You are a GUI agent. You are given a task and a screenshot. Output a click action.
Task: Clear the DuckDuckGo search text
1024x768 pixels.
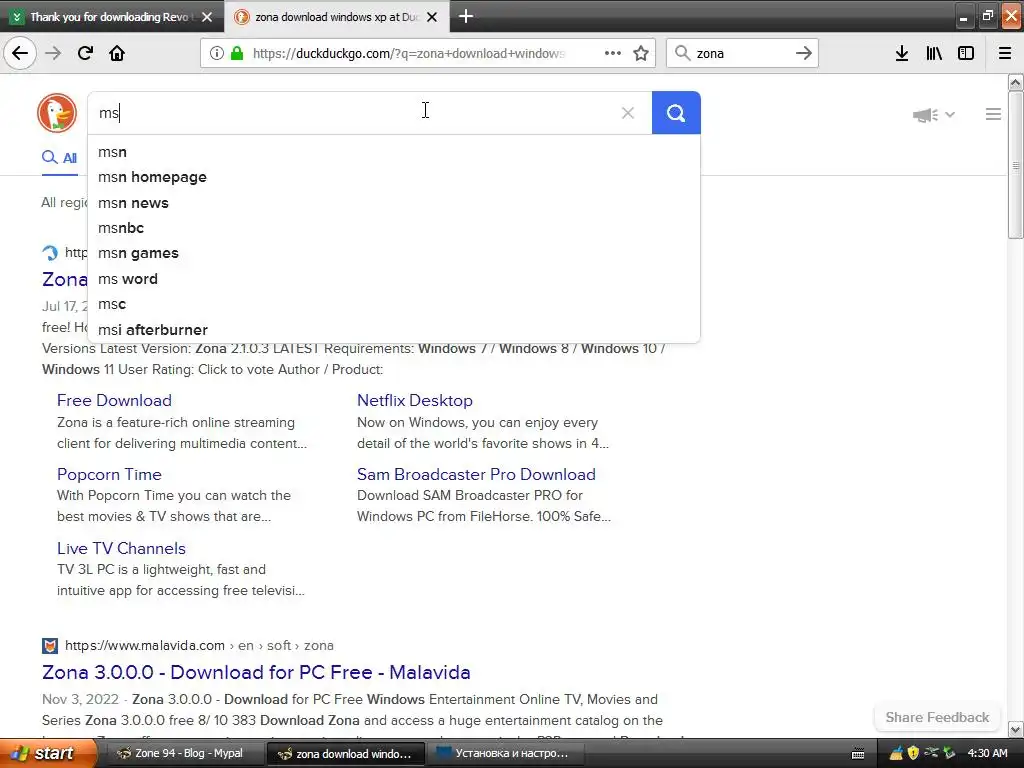click(x=628, y=113)
